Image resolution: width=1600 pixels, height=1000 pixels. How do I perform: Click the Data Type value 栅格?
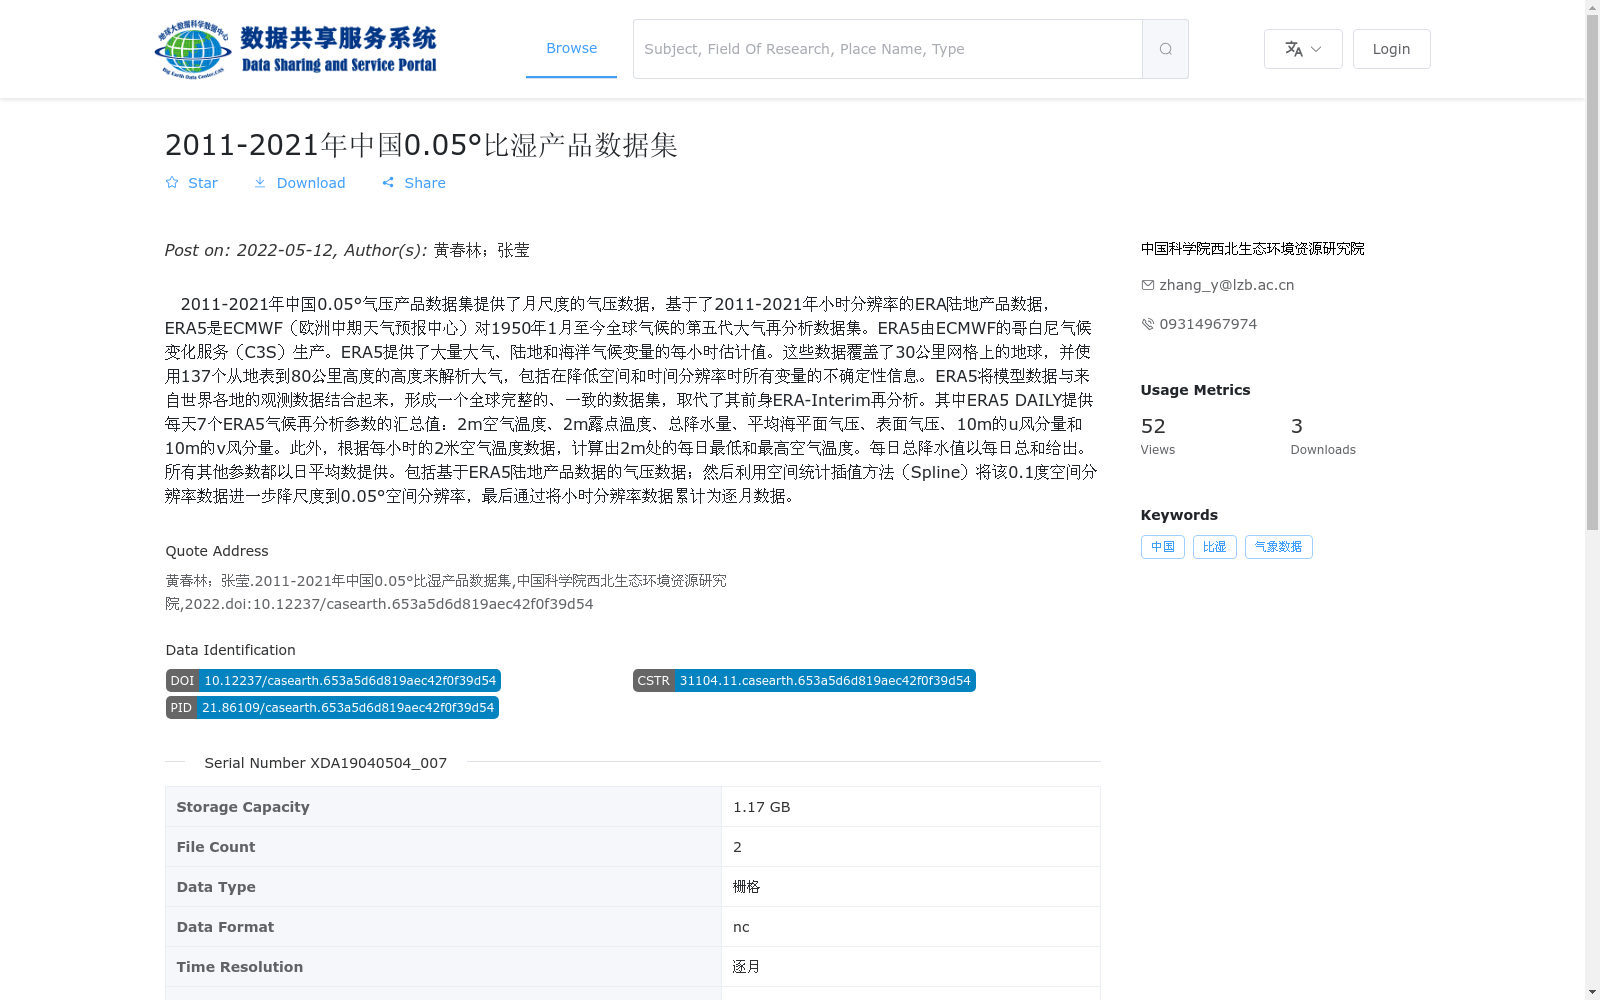tap(746, 887)
